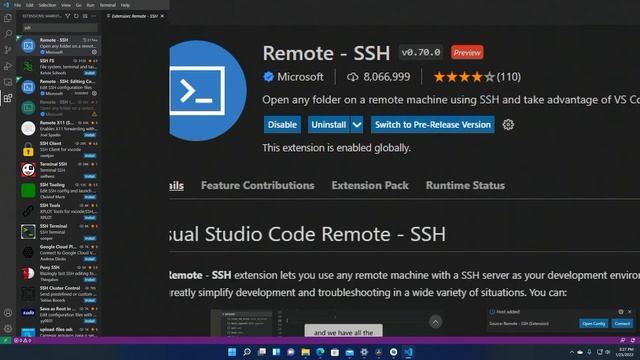Install the Pony SSH extension
Viewport: 640px width, 360px height.
coord(90,280)
